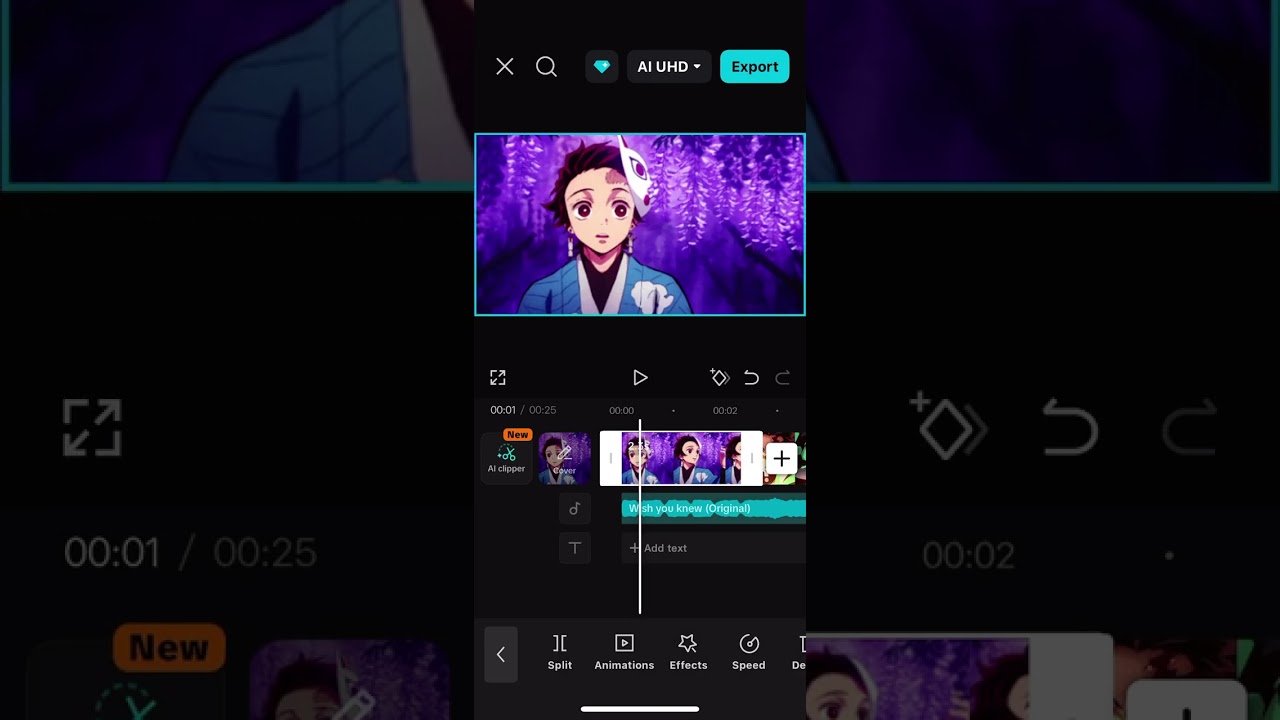The width and height of the screenshot is (1280, 720).
Task: Click the 00:00 ruler mark
Action: [x=622, y=411]
